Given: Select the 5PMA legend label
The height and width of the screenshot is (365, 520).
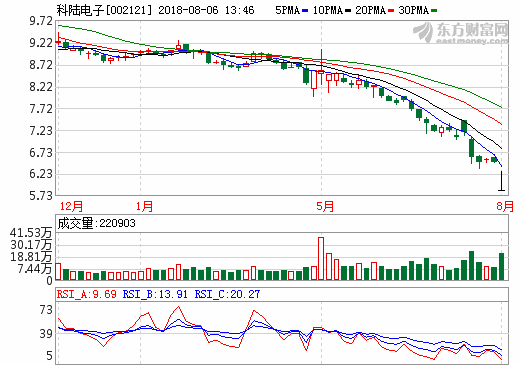Looking at the screenshot, I should click(x=287, y=10).
